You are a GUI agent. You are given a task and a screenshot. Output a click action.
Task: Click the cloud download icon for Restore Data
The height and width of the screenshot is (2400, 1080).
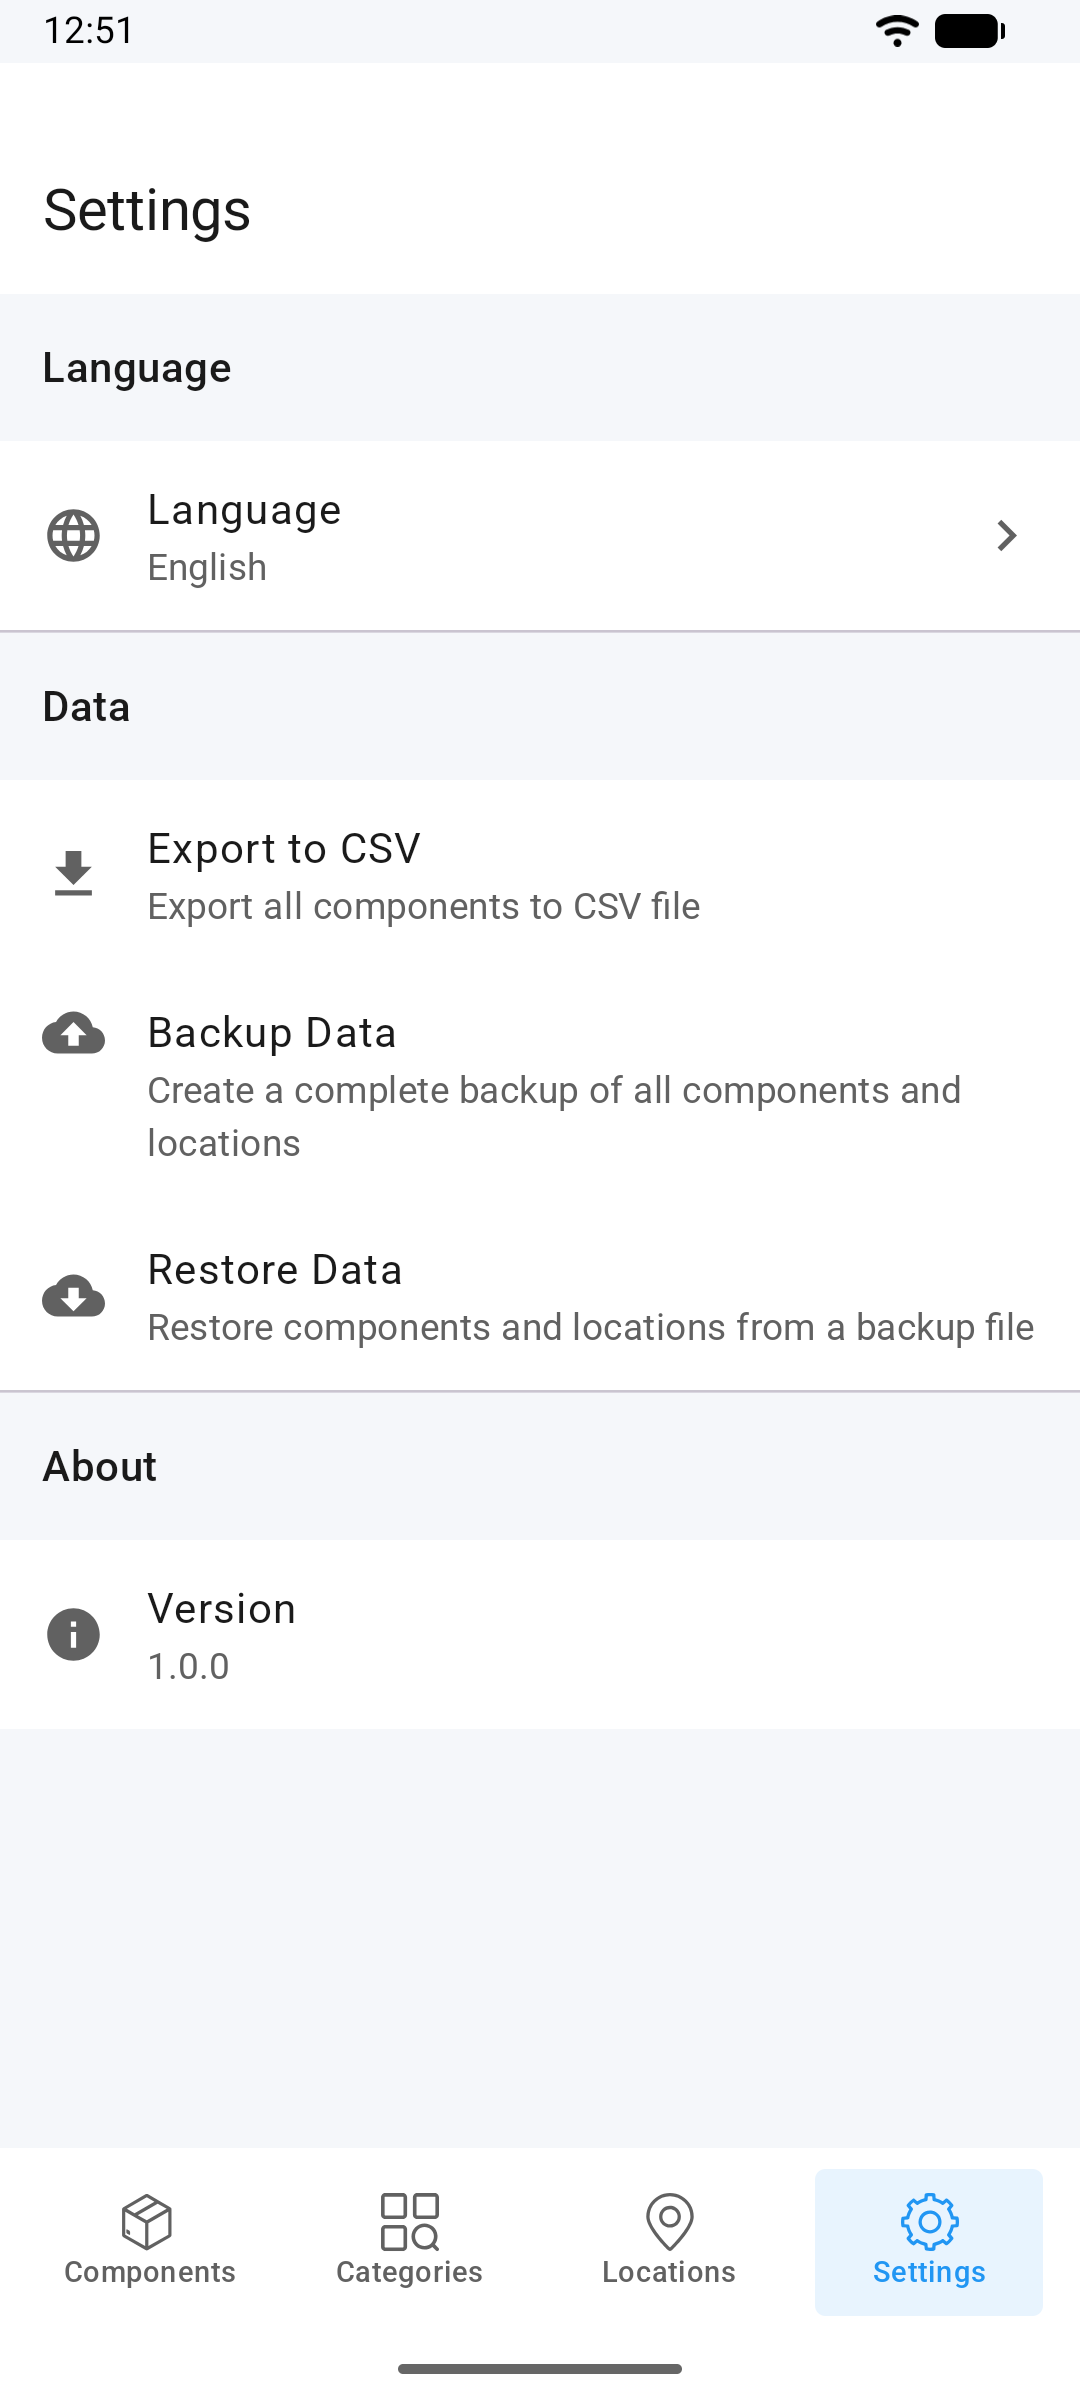pyautogui.click(x=73, y=1296)
